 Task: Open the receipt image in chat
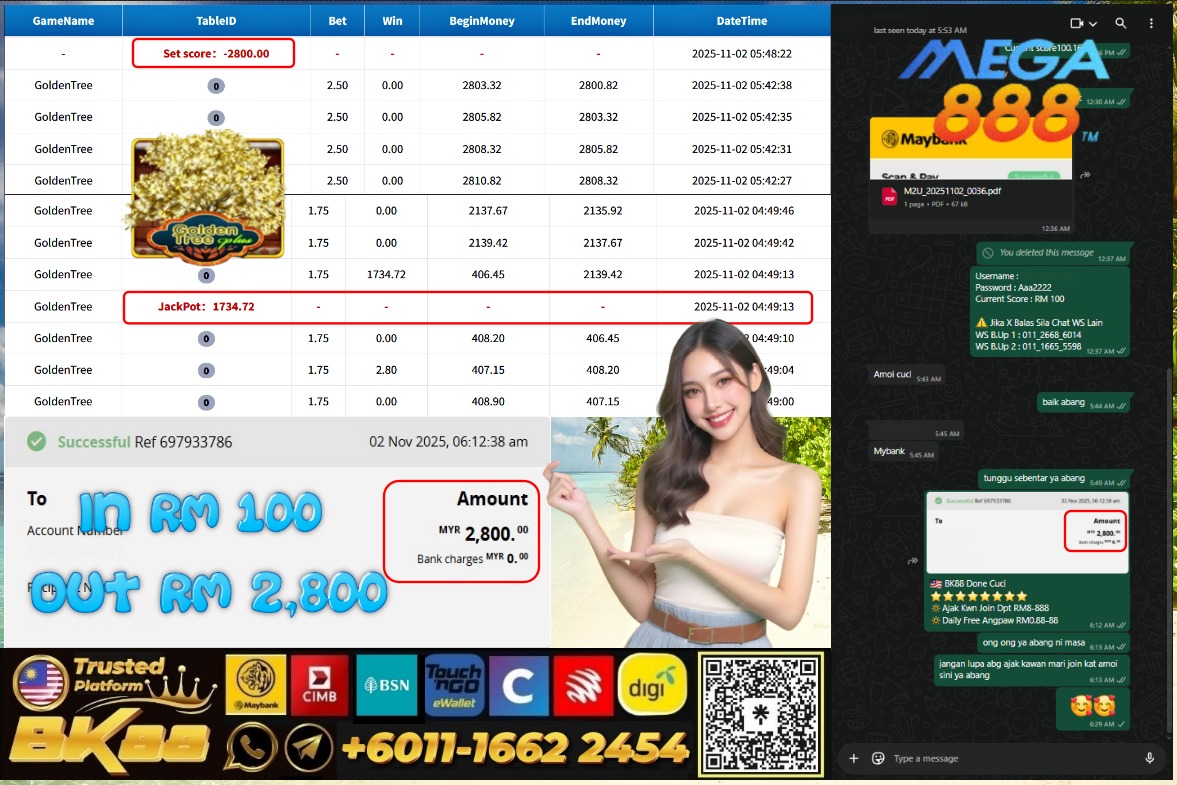click(1027, 532)
